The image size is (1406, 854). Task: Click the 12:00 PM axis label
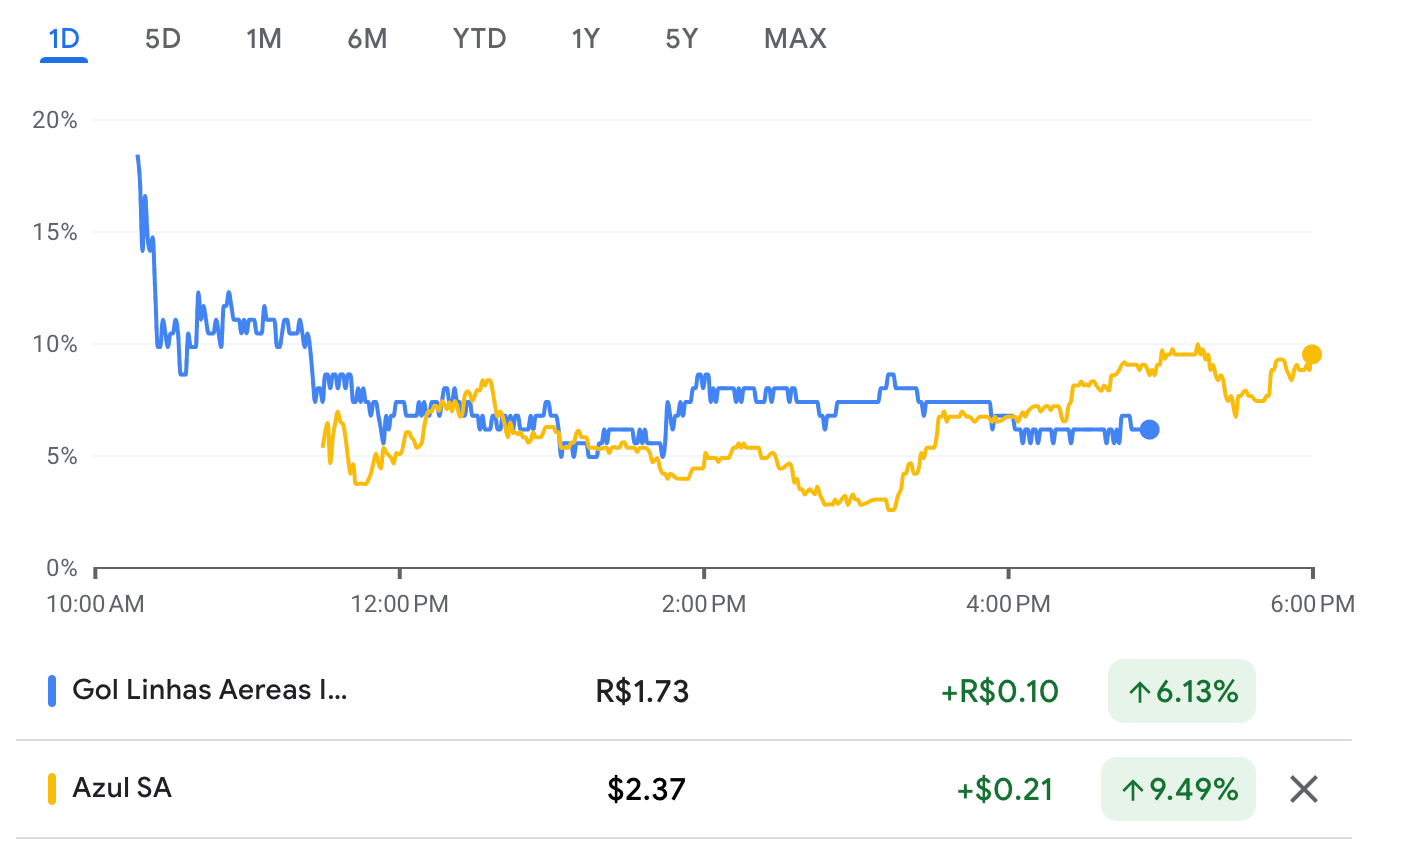coord(400,604)
